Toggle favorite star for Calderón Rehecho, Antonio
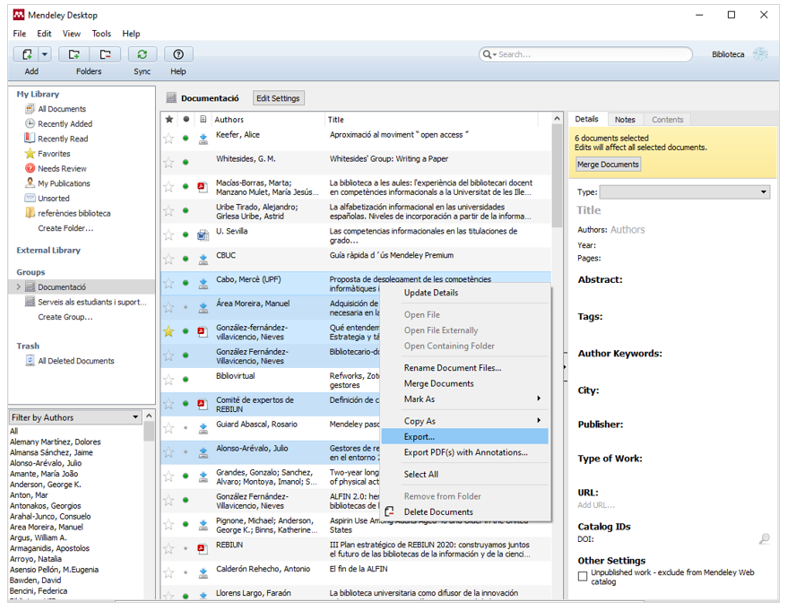This screenshot has width=787, height=608. 169,572
